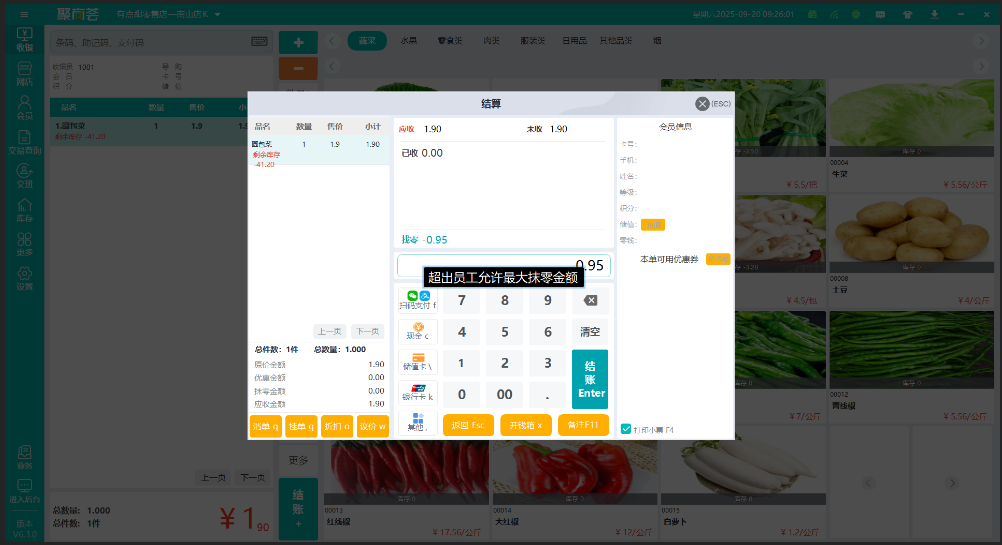Click the 返回 Esc return button

[x=468, y=425]
